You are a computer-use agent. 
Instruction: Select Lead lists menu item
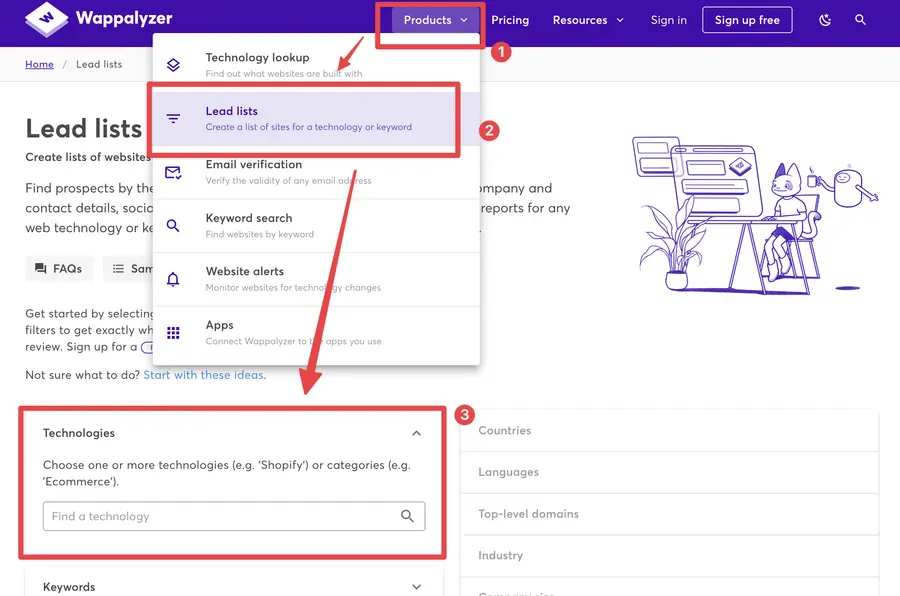click(x=316, y=119)
